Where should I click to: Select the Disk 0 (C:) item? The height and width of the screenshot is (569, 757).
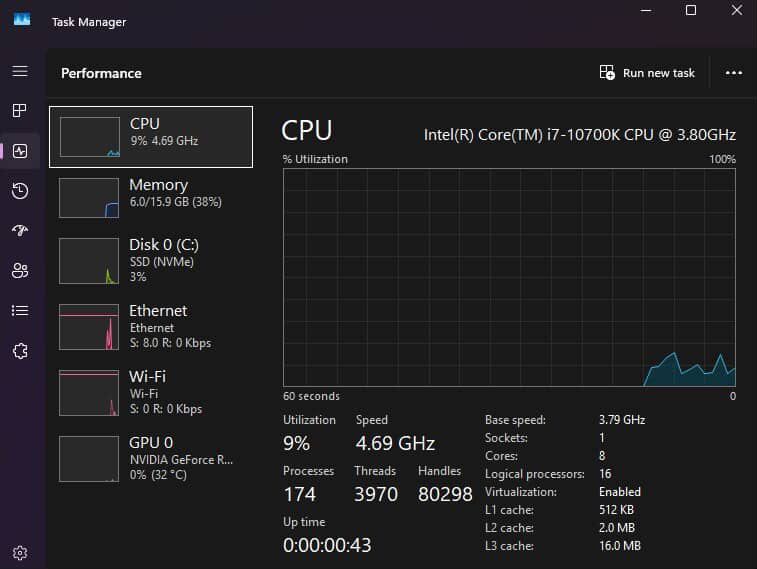pyautogui.click(x=151, y=261)
